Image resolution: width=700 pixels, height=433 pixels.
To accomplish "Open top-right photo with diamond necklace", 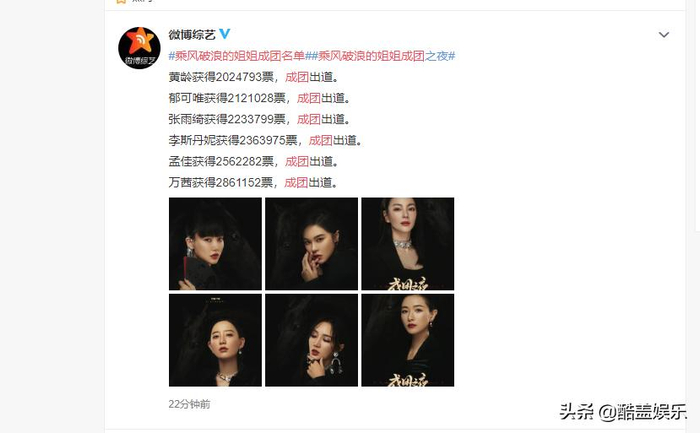I will (408, 244).
